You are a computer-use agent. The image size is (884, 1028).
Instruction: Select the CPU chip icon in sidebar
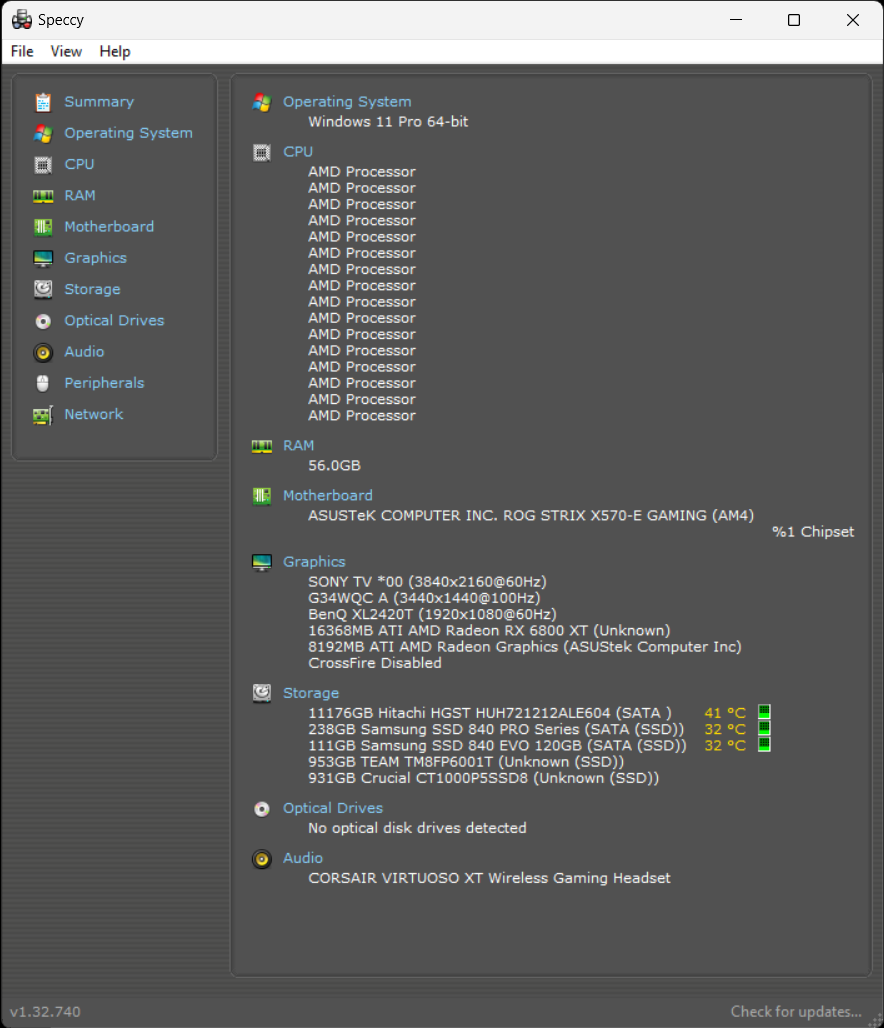tap(43, 164)
